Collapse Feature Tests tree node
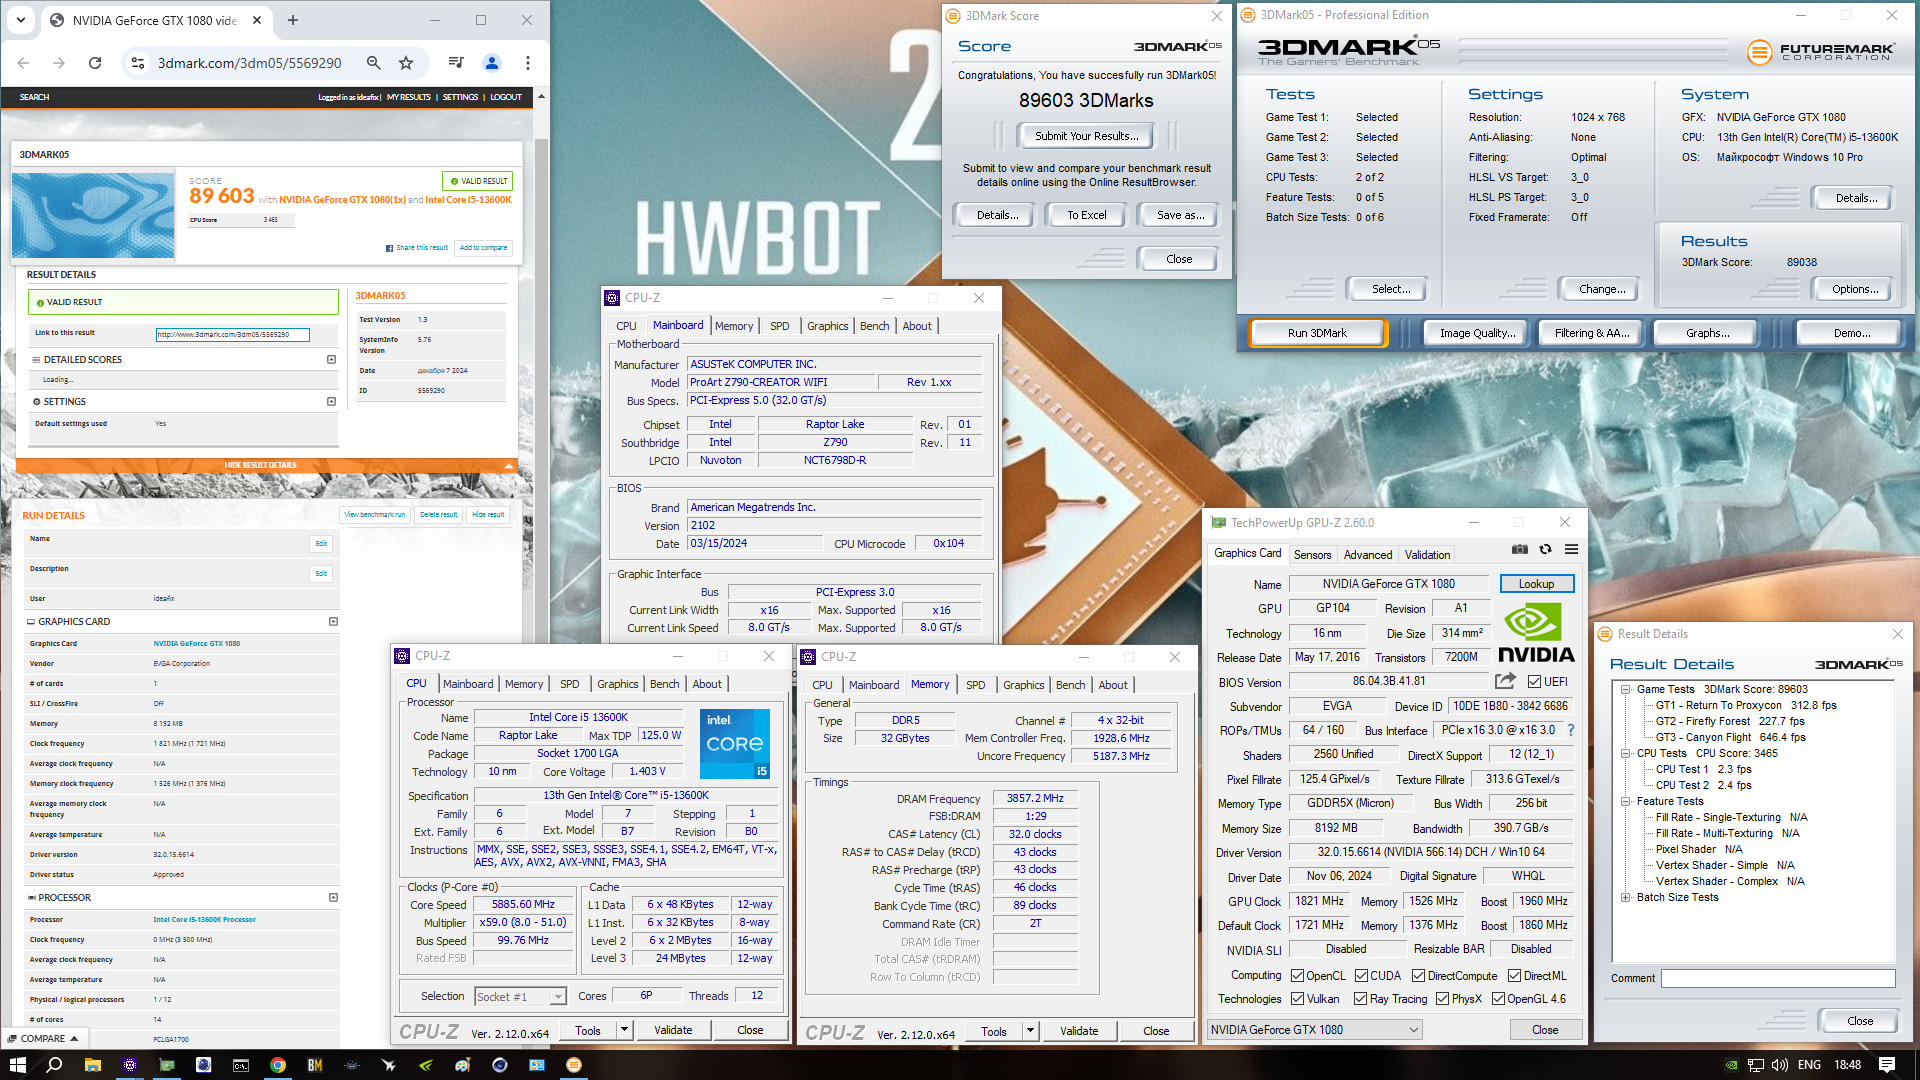 1626,802
